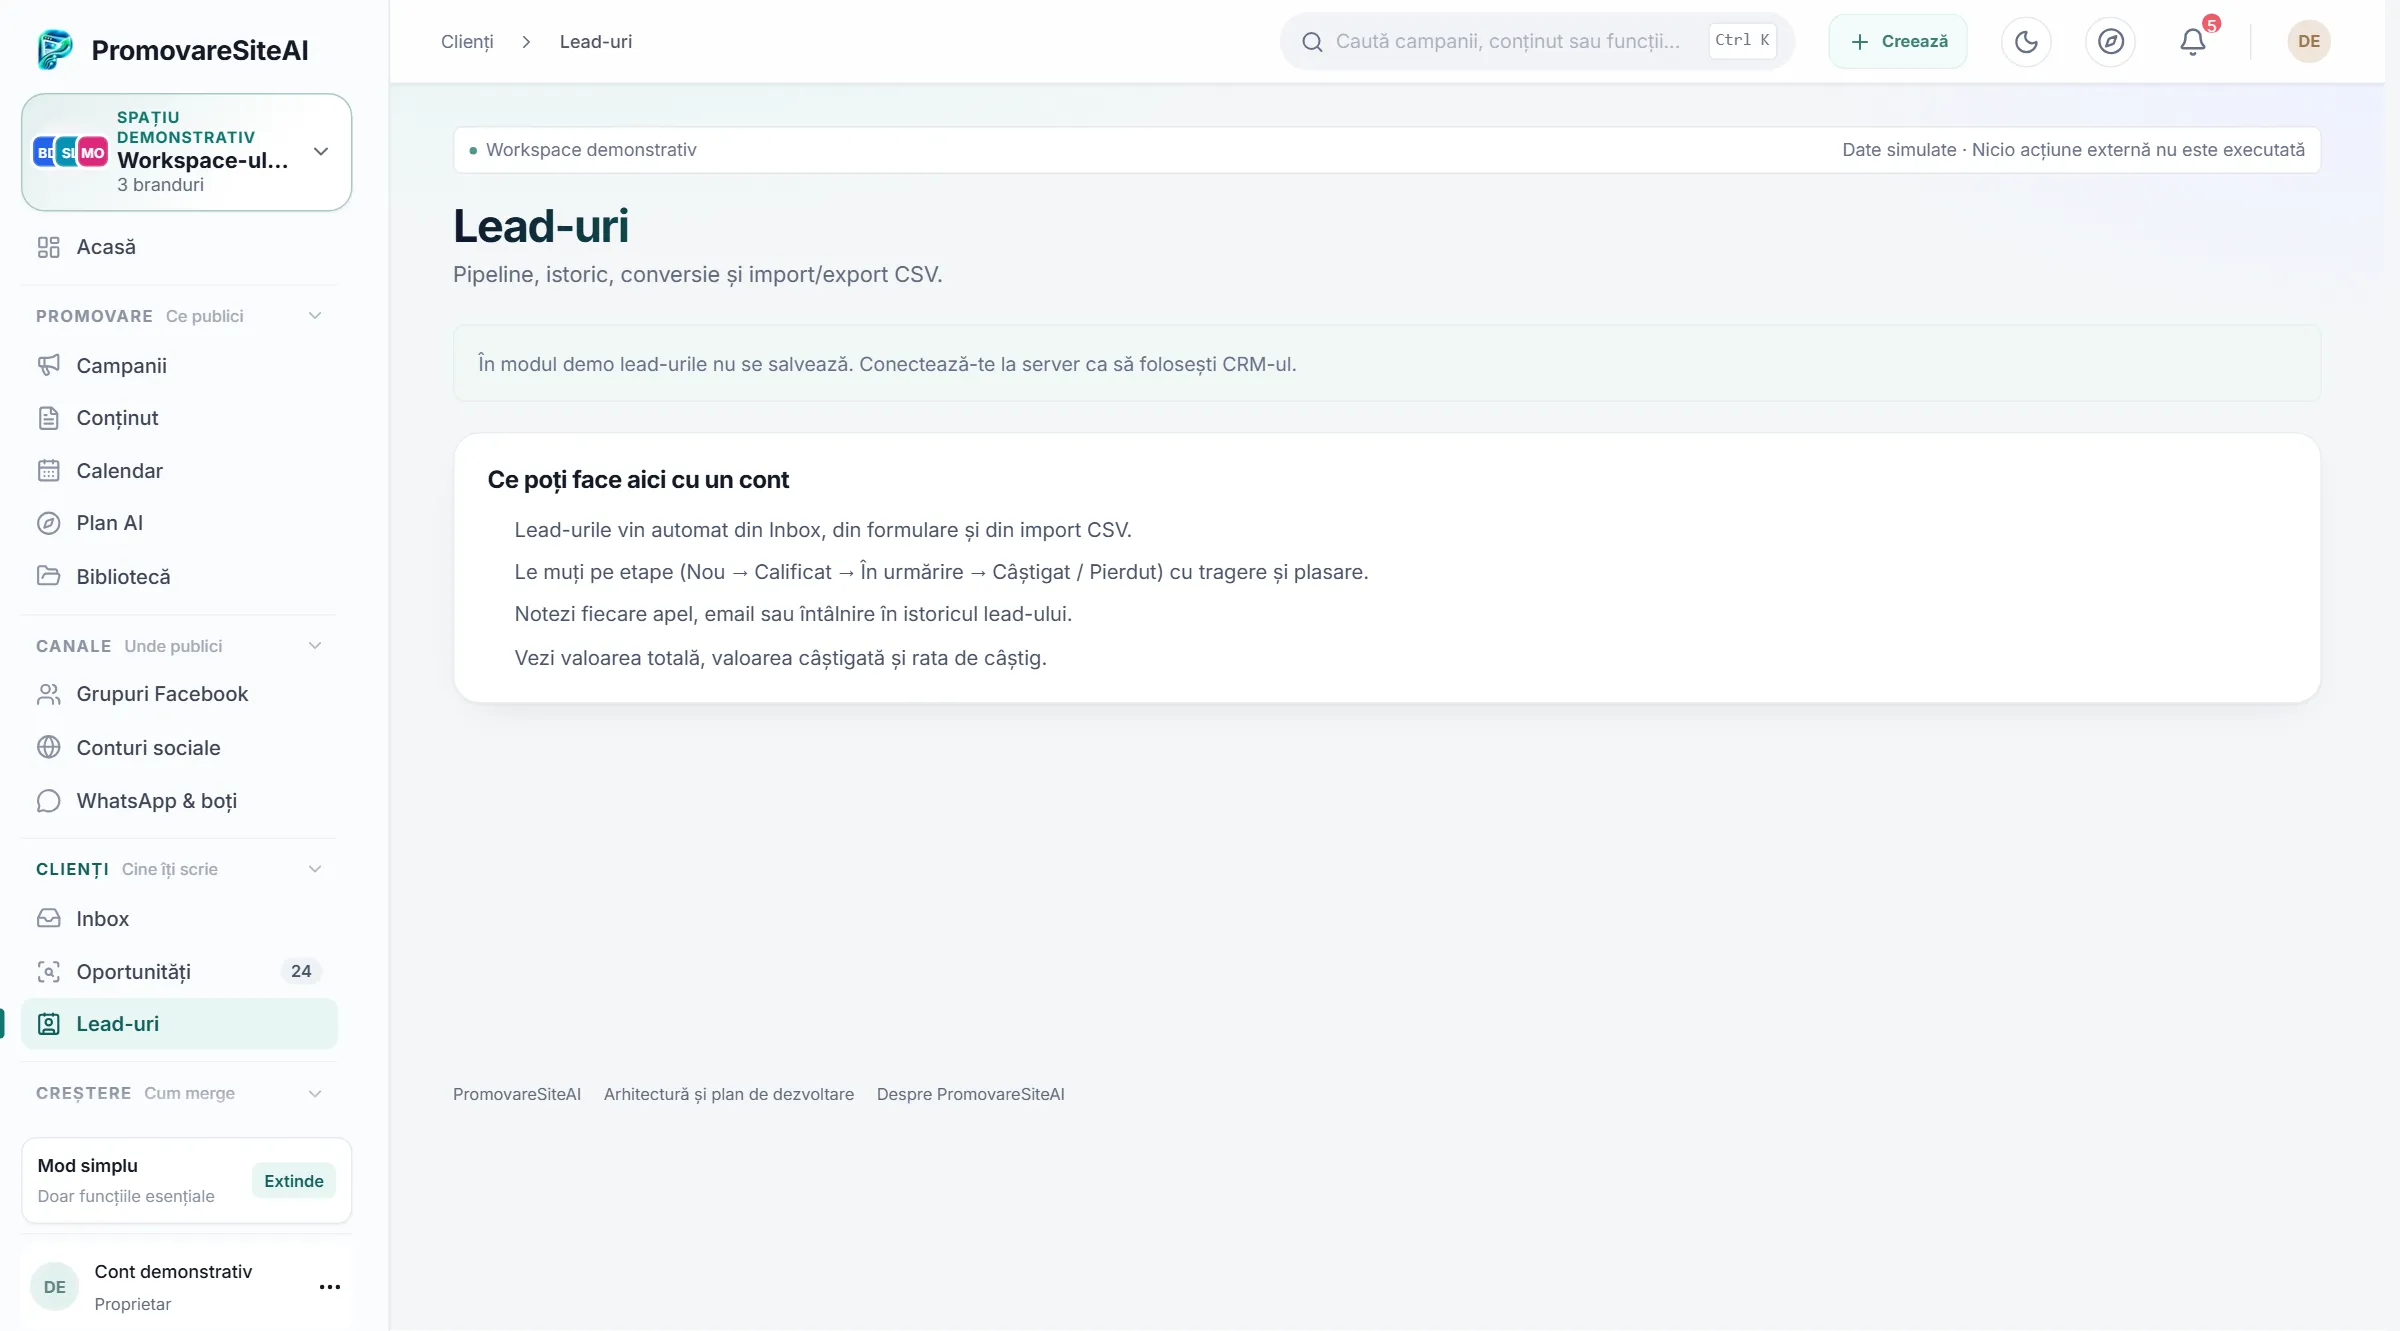Select Oportunități menu item with 24 badge
Screen dimensions: 2400x1331
pos(179,972)
